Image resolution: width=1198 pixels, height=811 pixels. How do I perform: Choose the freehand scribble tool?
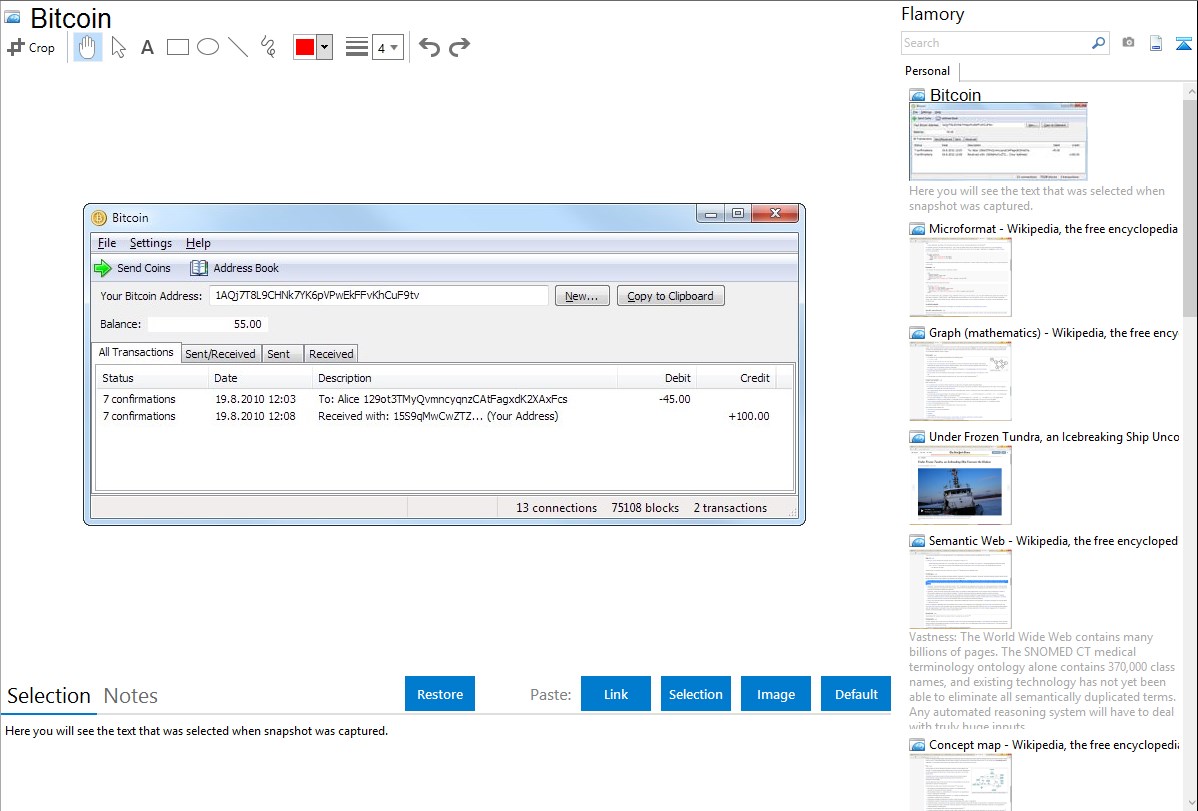(x=268, y=47)
